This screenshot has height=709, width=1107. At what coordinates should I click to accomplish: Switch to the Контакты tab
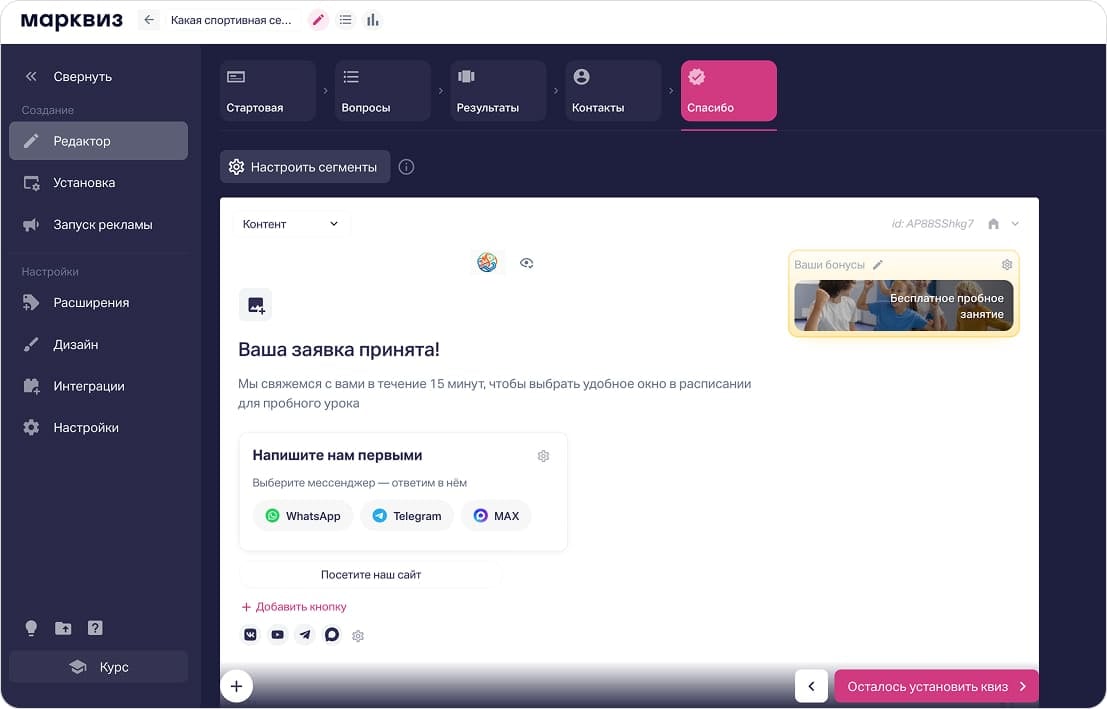[x=613, y=90]
